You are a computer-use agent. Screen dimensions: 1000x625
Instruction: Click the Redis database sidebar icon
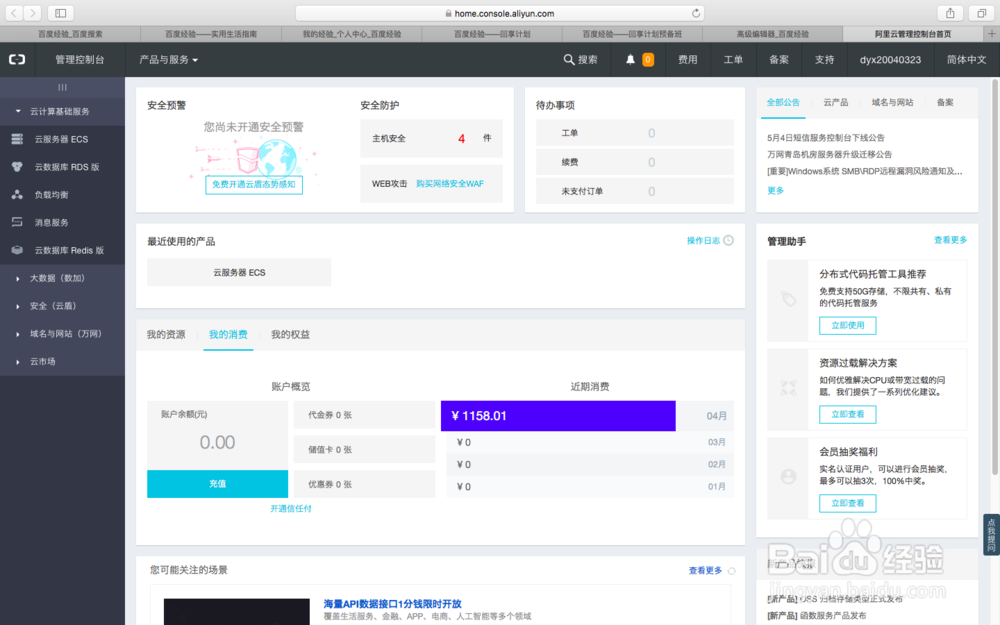click(x=17, y=250)
